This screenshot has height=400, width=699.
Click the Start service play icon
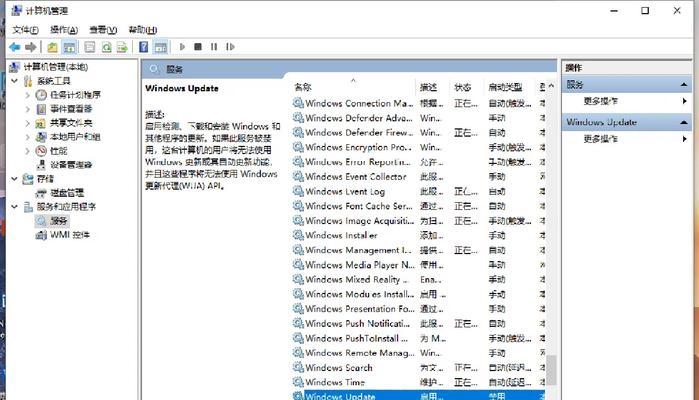(x=182, y=46)
